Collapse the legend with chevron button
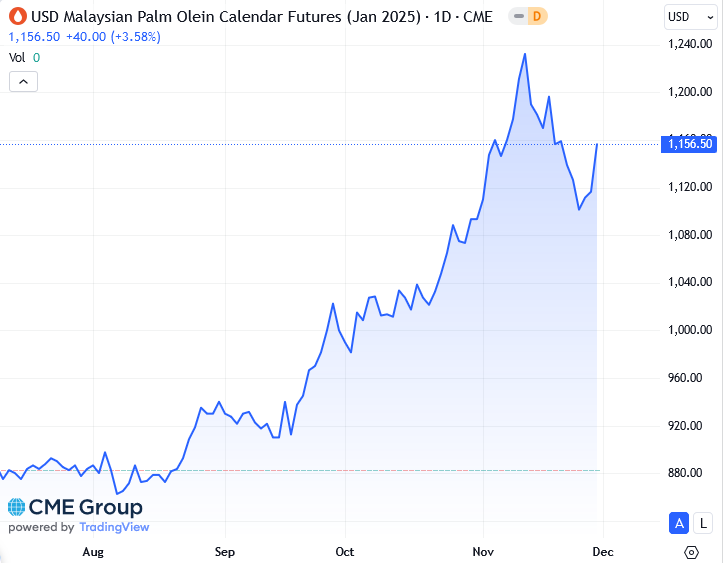The image size is (723, 563). 23,82
